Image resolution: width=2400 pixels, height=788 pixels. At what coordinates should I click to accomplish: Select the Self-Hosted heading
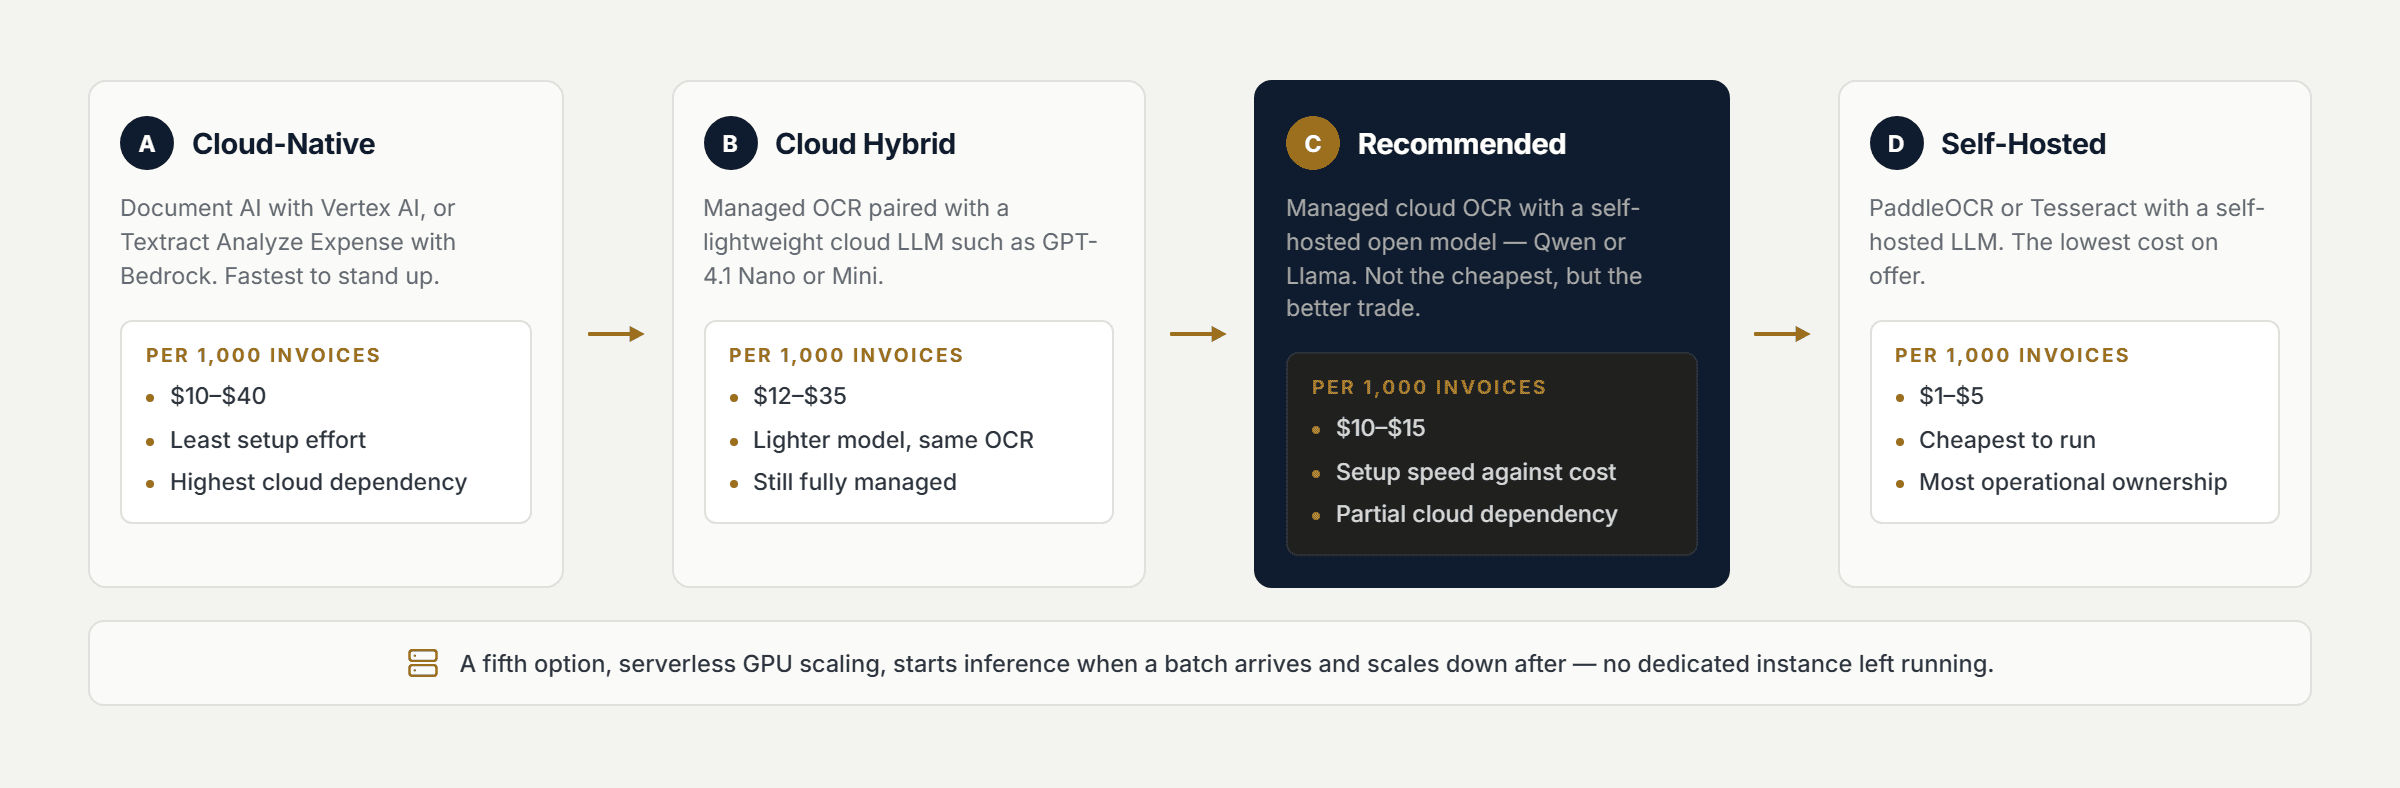(2023, 144)
